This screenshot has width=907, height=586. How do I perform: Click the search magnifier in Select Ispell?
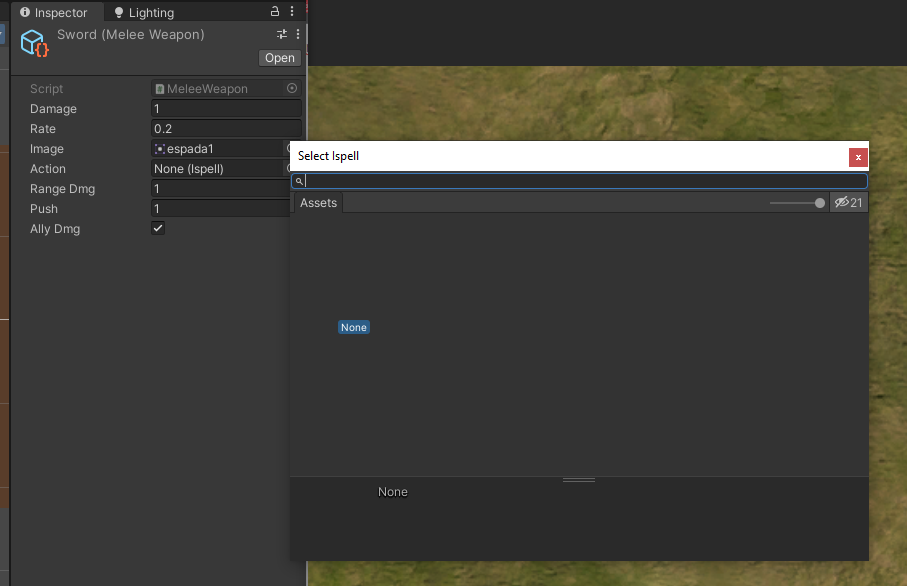pos(298,181)
